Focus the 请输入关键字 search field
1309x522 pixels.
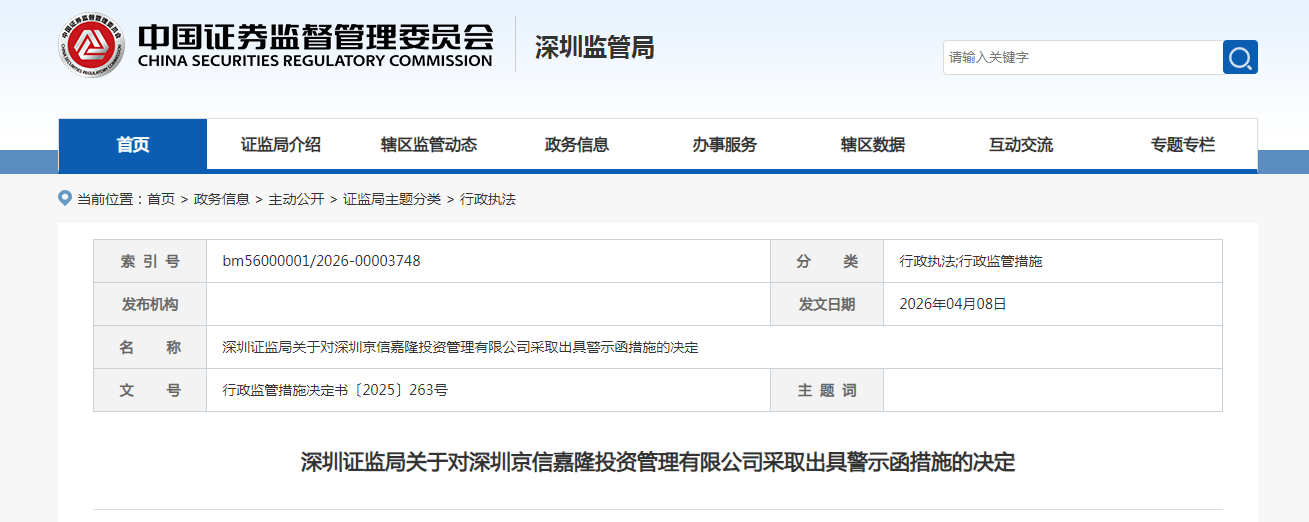pos(1082,57)
